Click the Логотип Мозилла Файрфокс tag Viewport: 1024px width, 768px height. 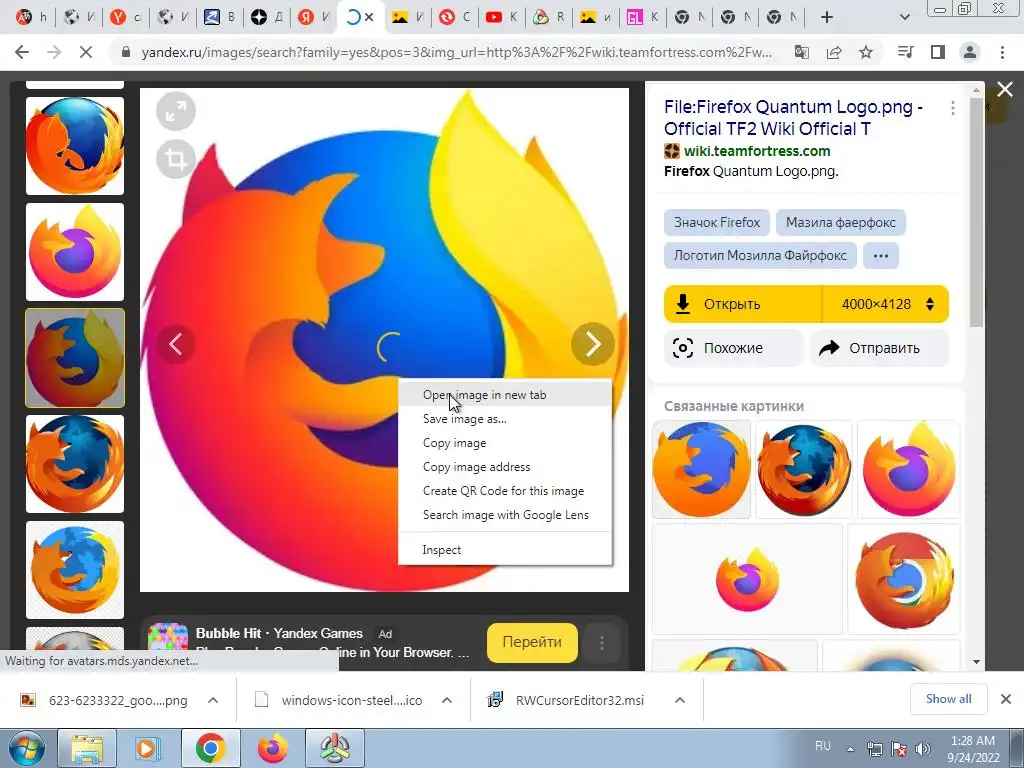pos(760,255)
